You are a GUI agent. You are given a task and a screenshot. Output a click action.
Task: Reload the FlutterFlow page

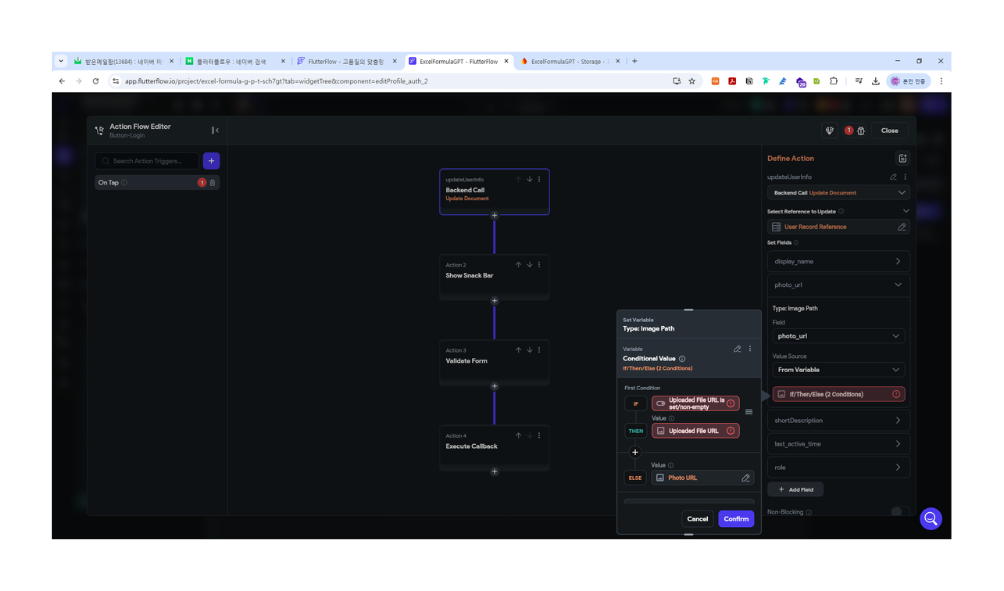(x=95, y=81)
